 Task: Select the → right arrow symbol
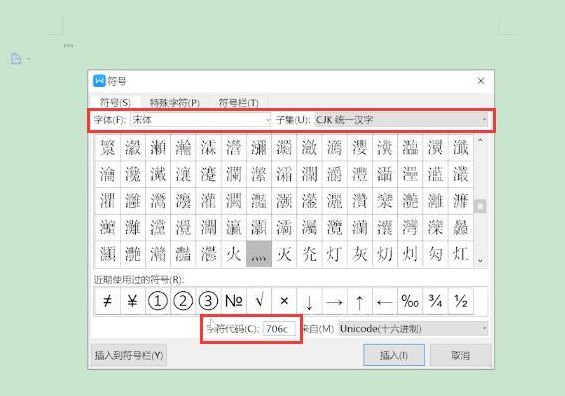point(334,301)
